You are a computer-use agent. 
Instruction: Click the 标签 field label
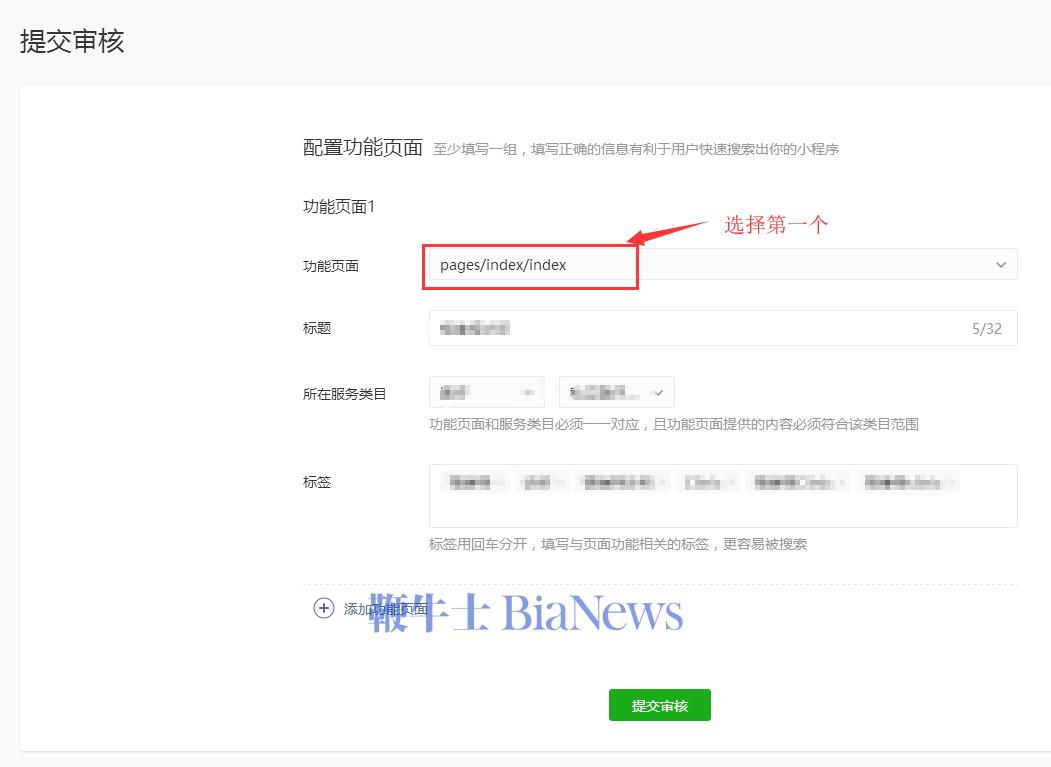(317, 481)
